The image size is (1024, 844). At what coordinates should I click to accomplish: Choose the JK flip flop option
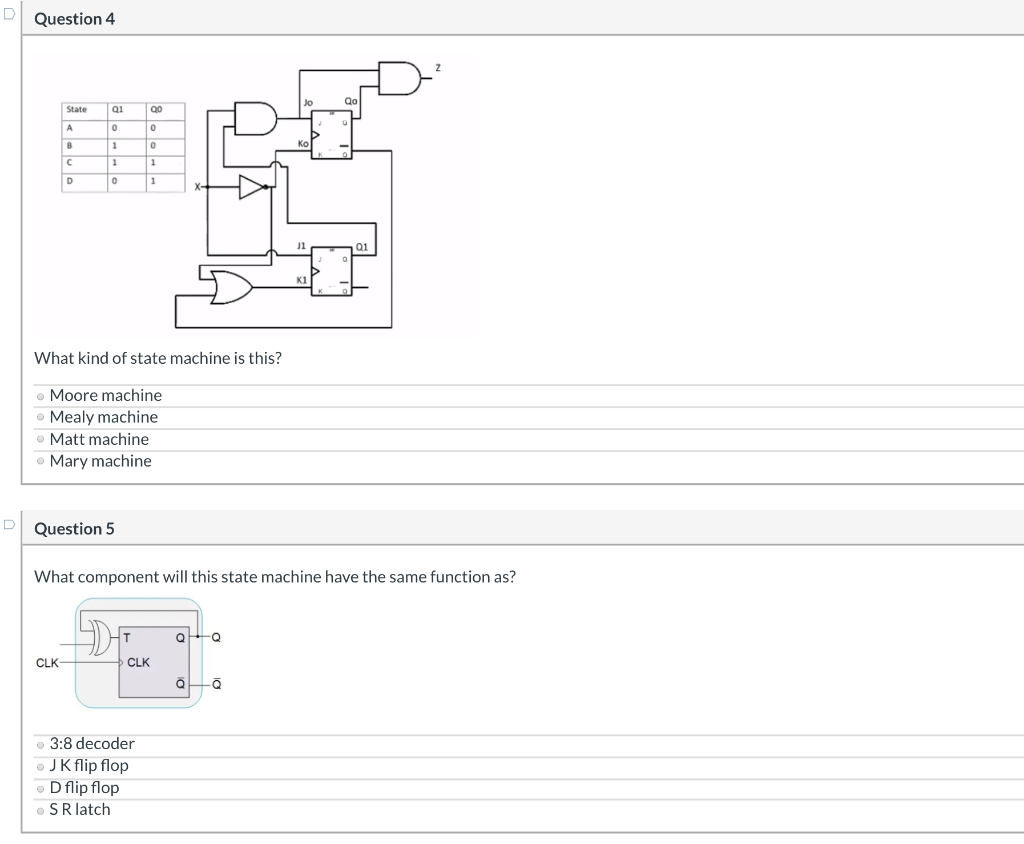pos(40,766)
